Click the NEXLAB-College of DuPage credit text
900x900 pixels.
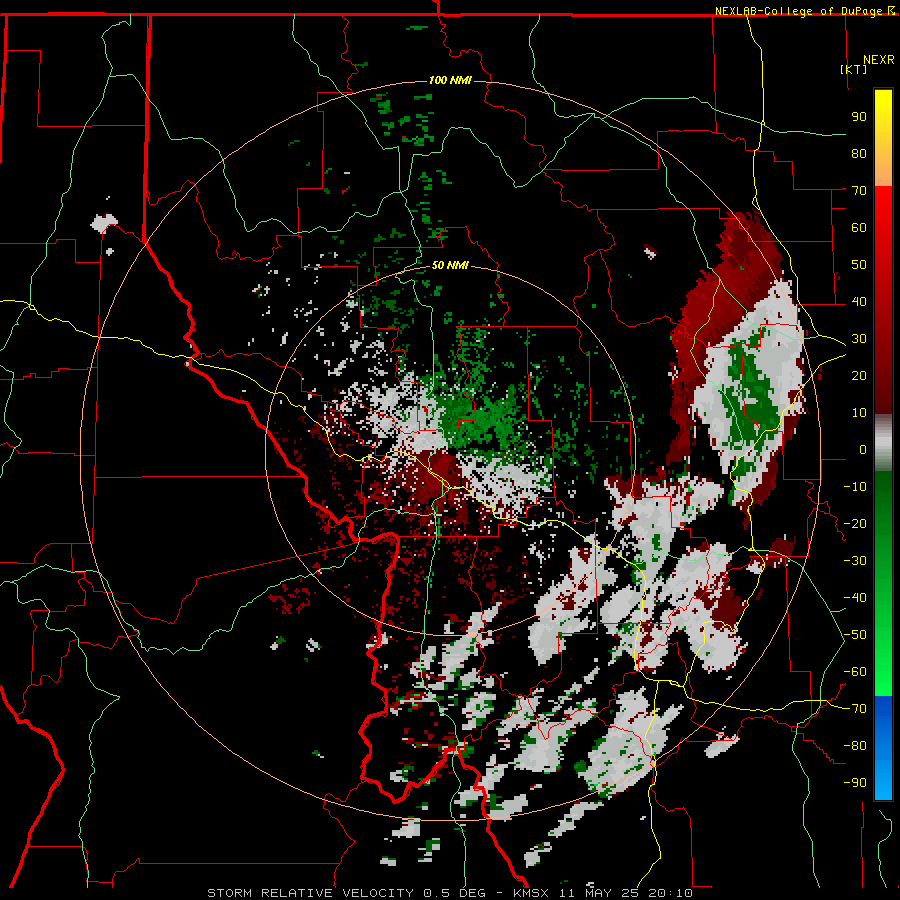[801, 11]
